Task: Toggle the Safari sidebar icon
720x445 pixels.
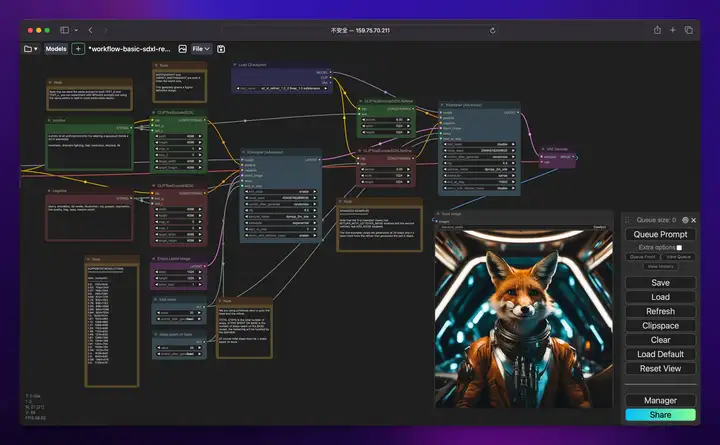Action: [x=64, y=30]
